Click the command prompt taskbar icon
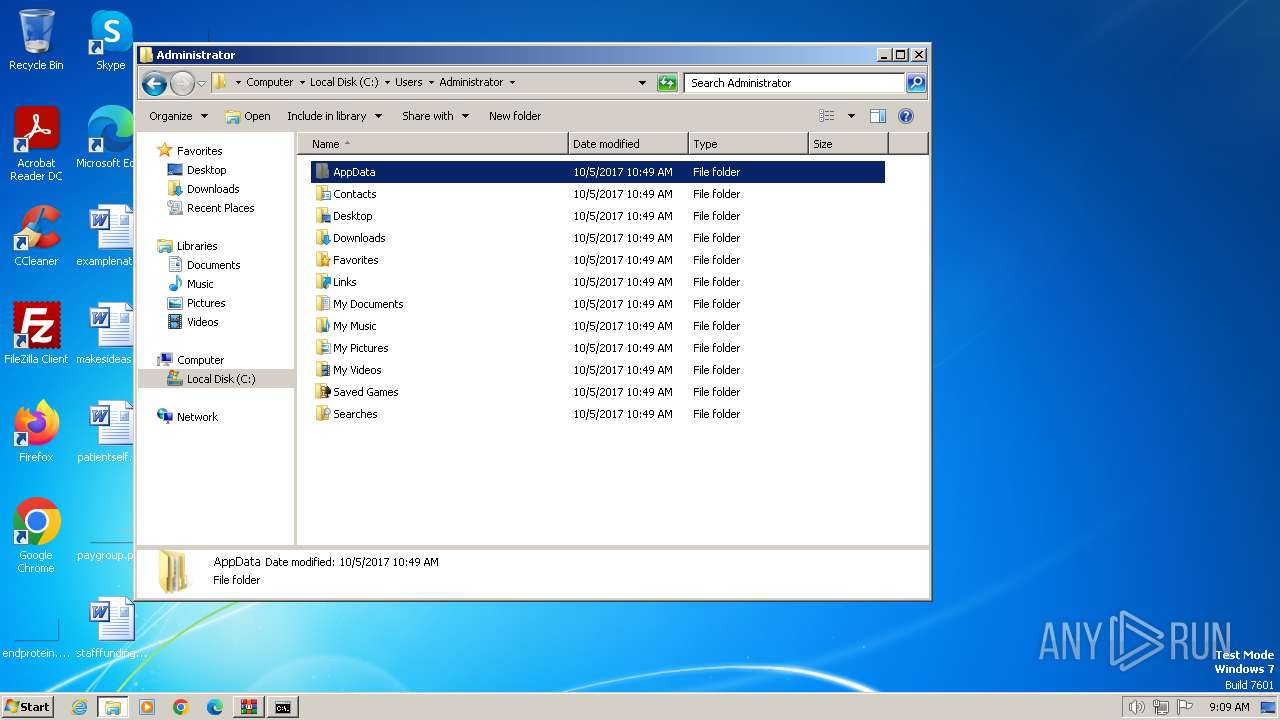The image size is (1280, 720). pos(283,707)
